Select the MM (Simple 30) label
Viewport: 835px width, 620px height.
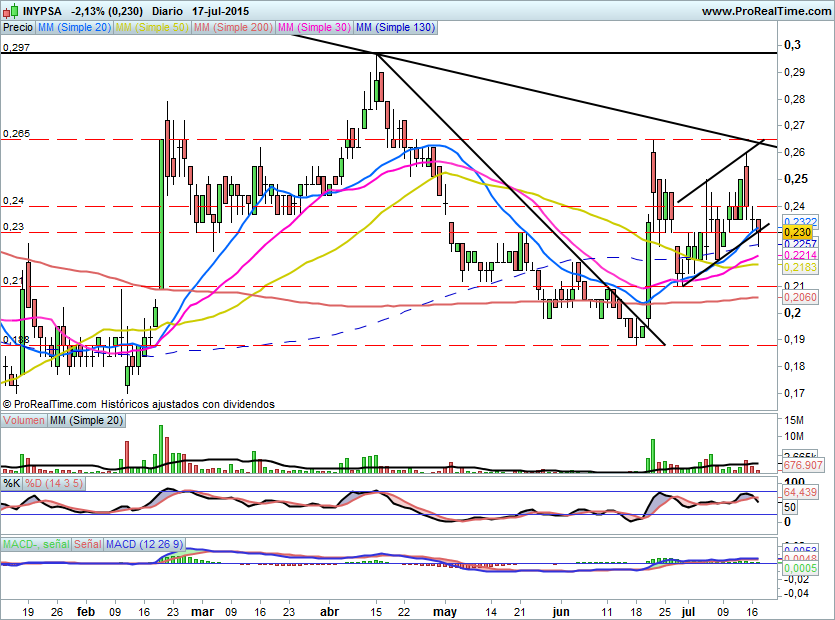point(314,27)
